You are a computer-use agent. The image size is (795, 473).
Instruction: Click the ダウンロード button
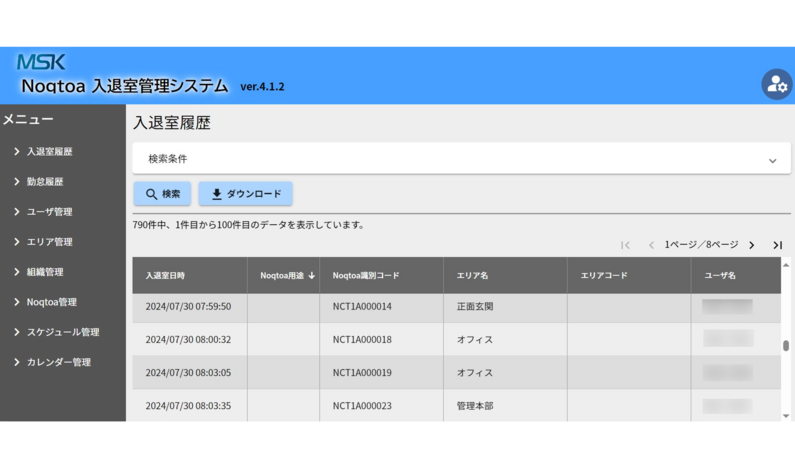pos(246,194)
